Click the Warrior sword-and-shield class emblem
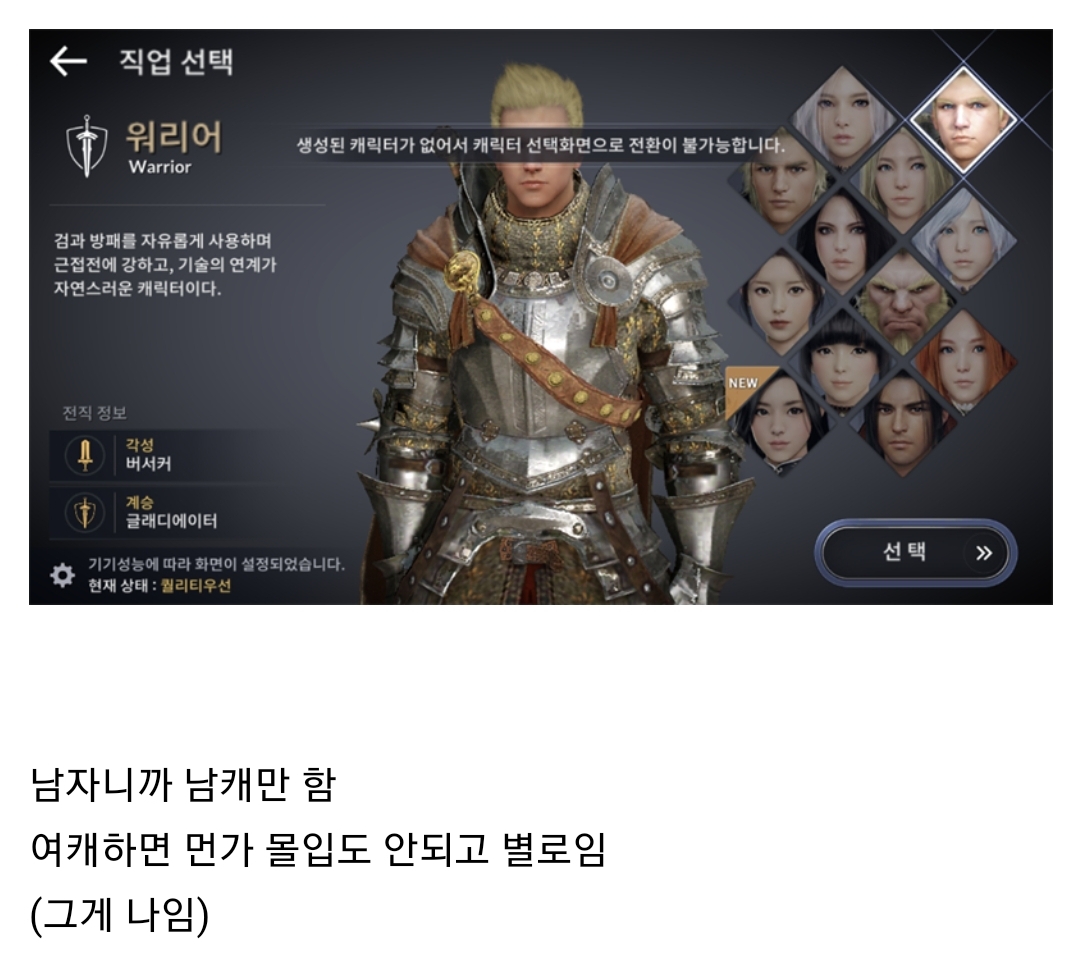Viewport: 1079px width, 979px height. 87,147
